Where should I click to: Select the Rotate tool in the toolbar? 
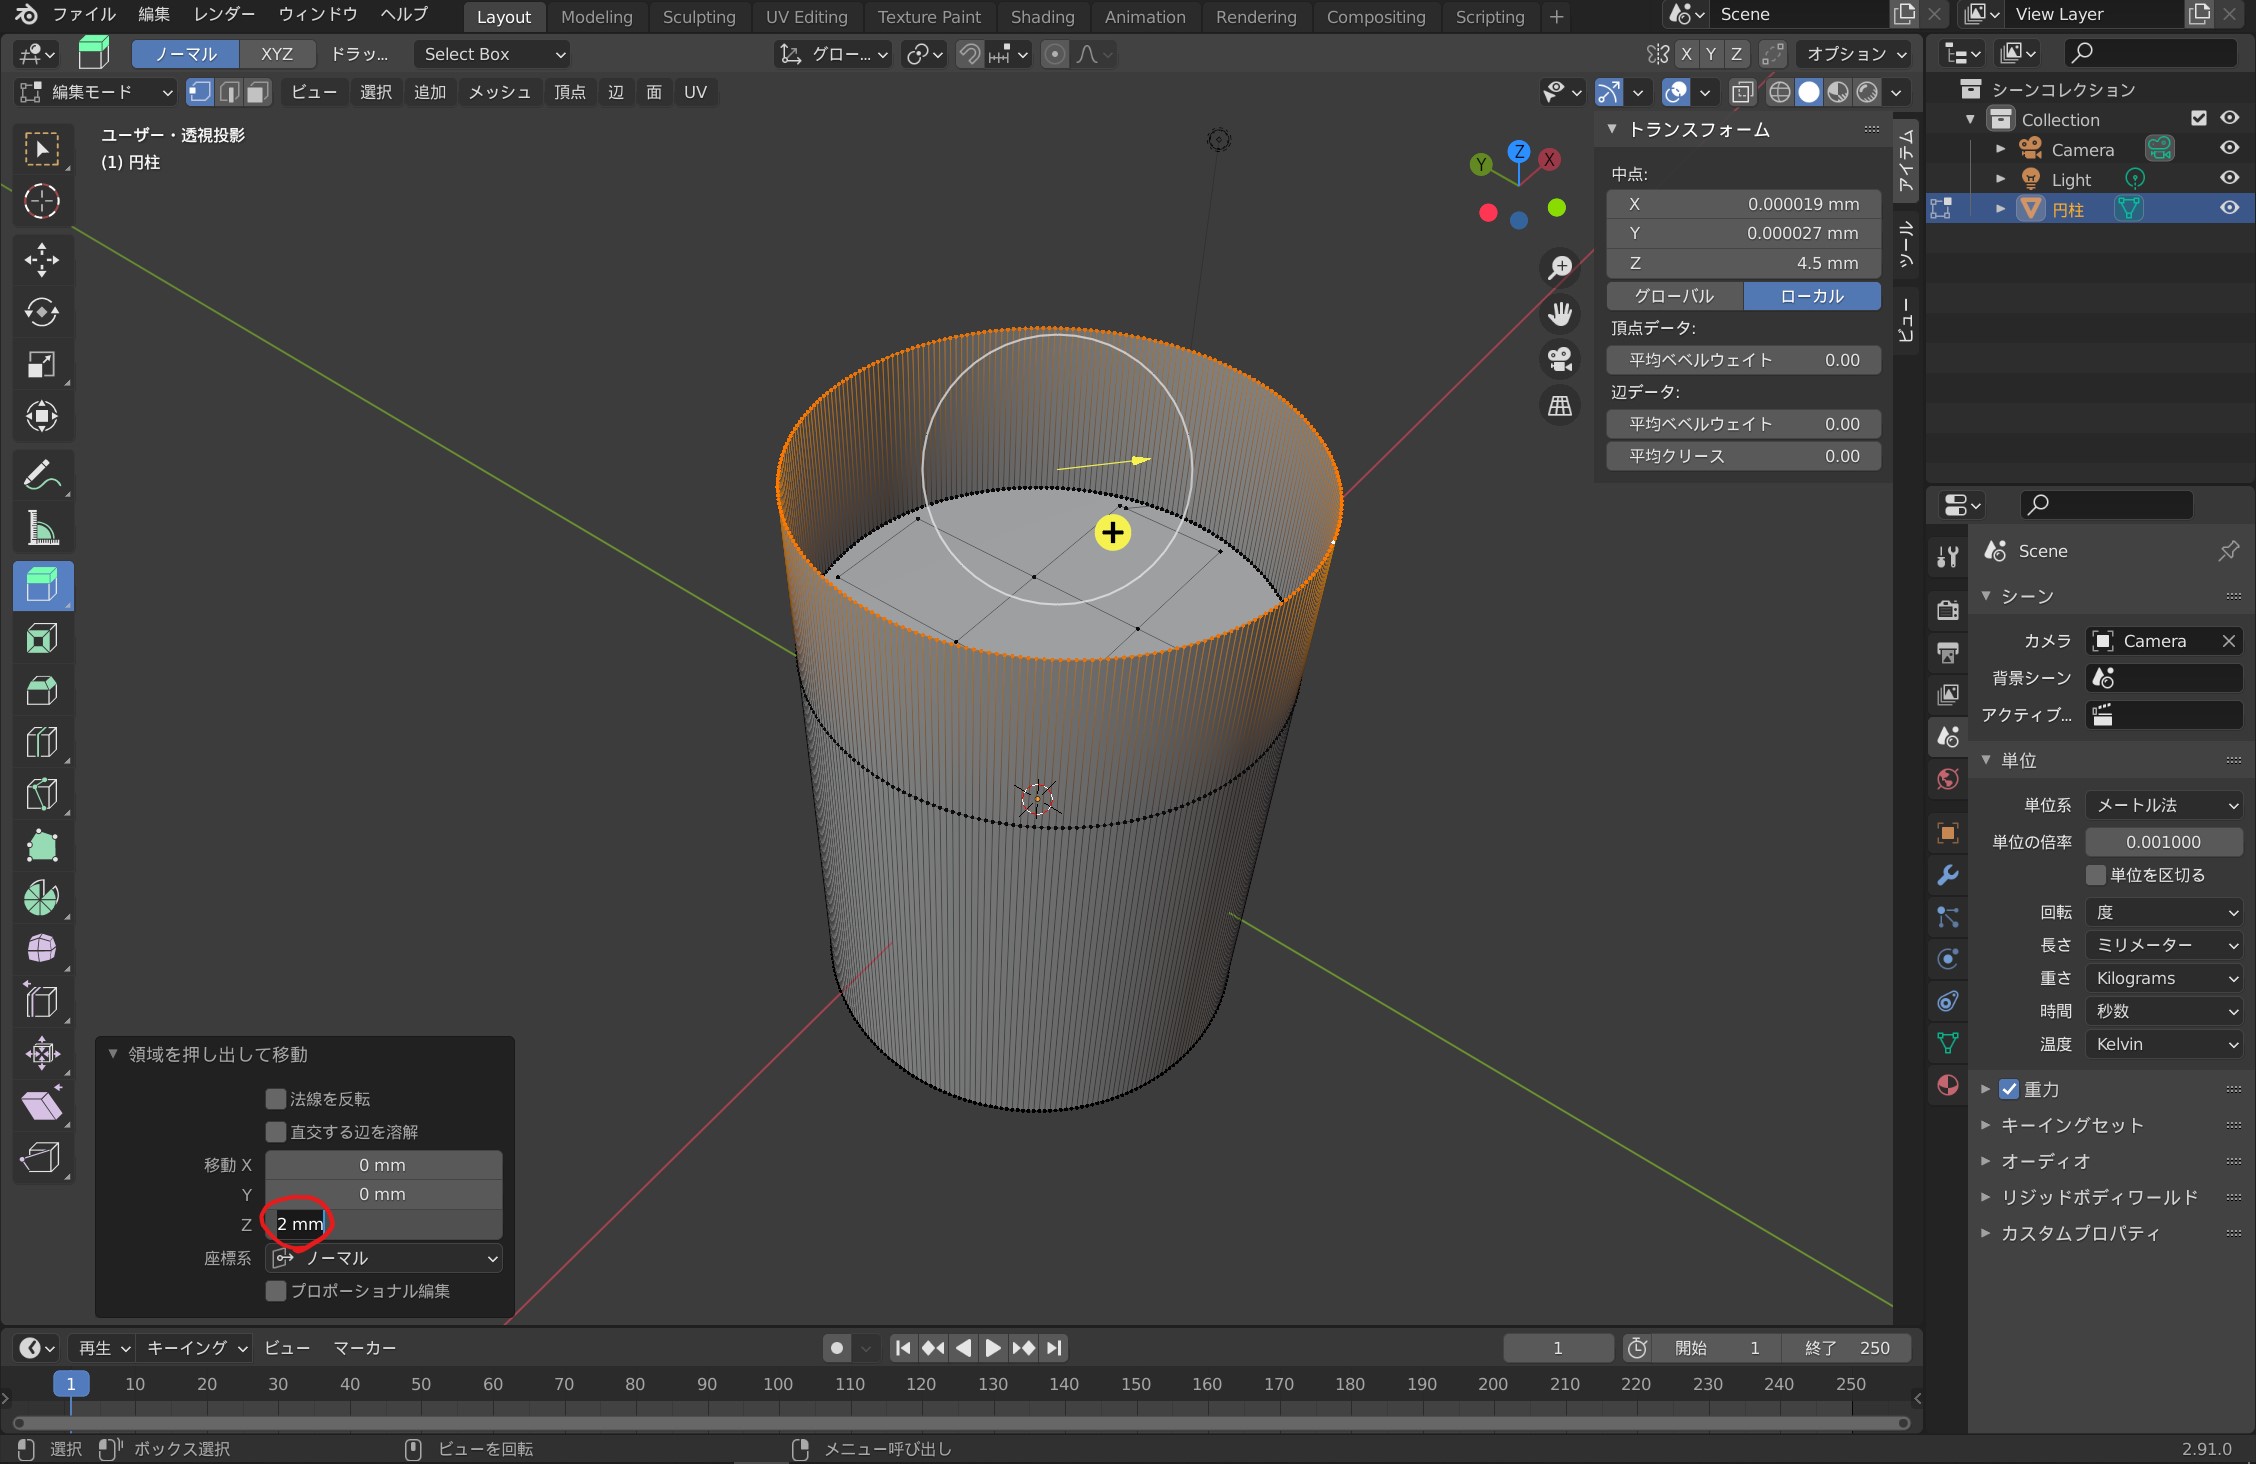(41, 312)
